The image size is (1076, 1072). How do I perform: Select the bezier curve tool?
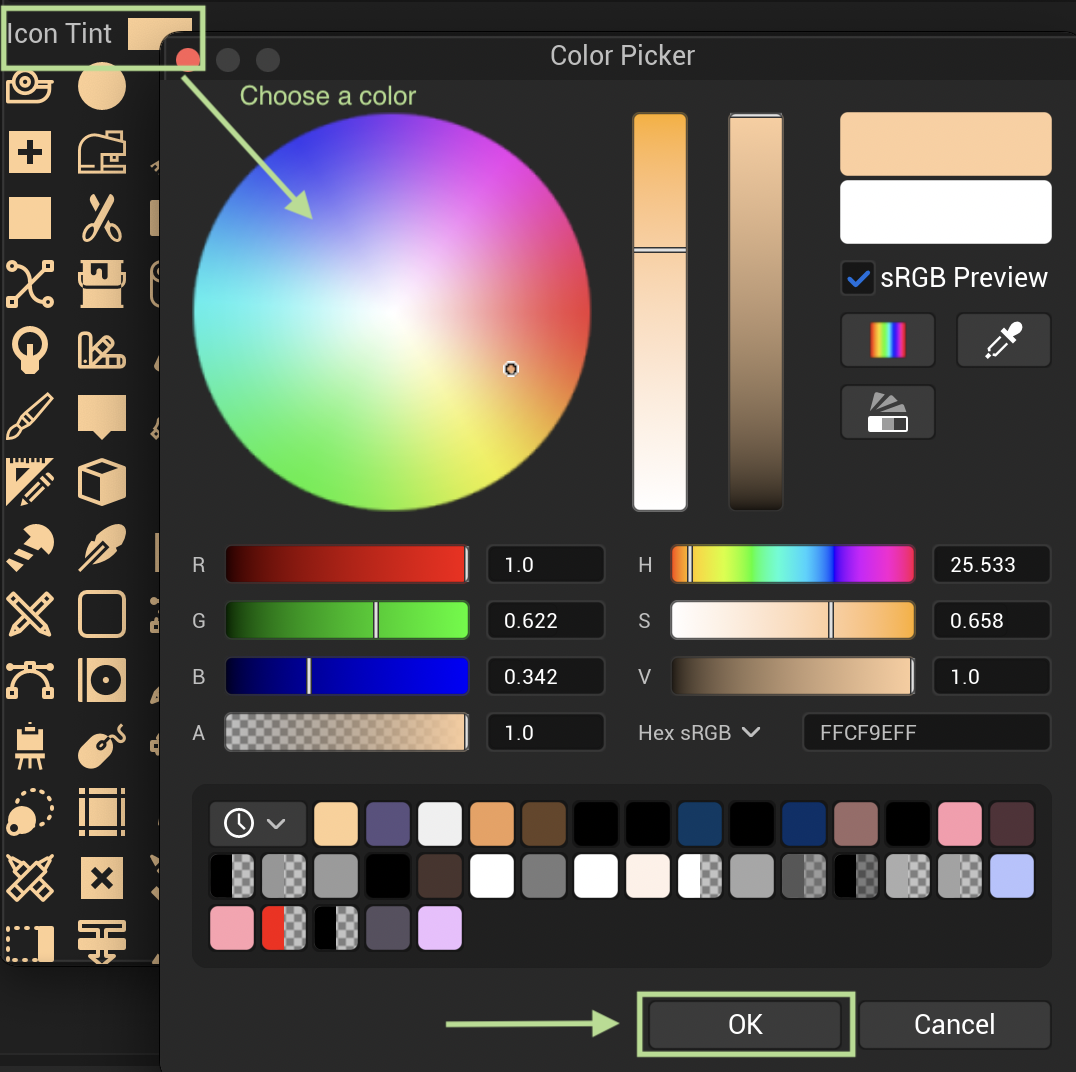30,680
